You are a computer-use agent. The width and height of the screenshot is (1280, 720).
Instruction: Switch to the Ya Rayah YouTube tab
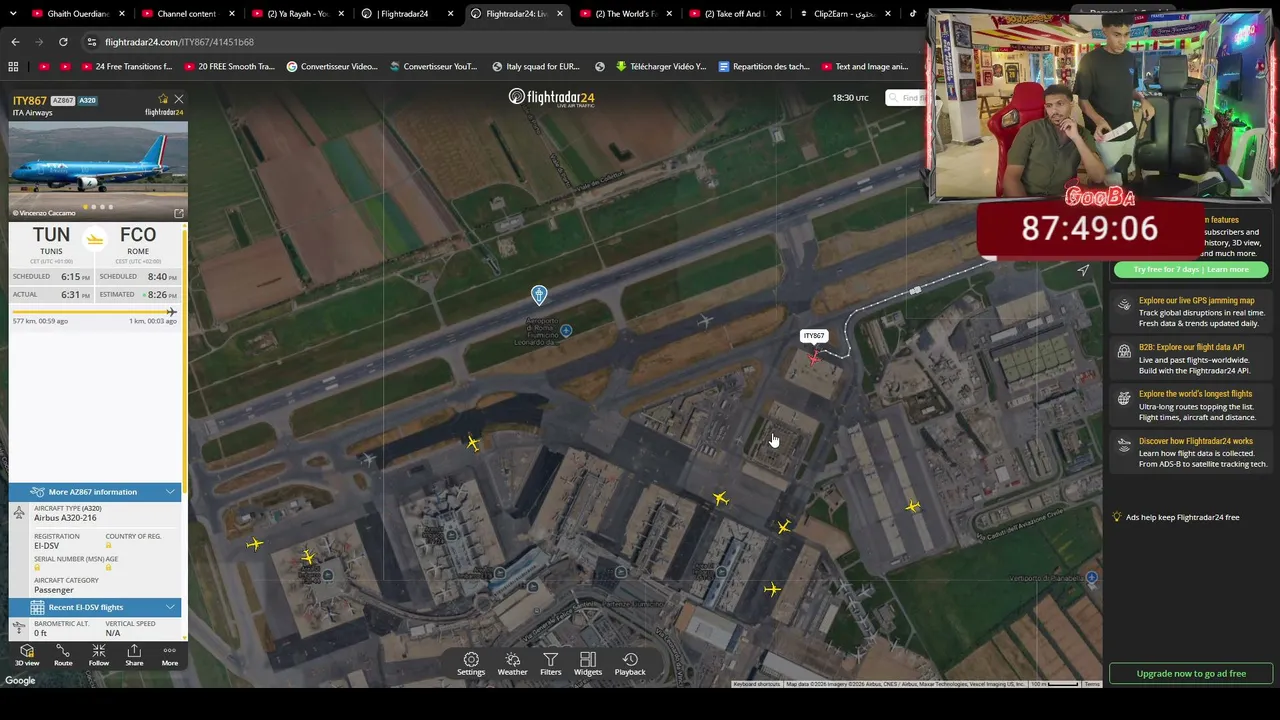[297, 14]
